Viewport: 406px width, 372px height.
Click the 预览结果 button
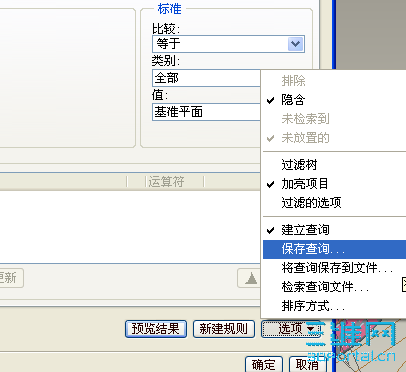pos(156,329)
